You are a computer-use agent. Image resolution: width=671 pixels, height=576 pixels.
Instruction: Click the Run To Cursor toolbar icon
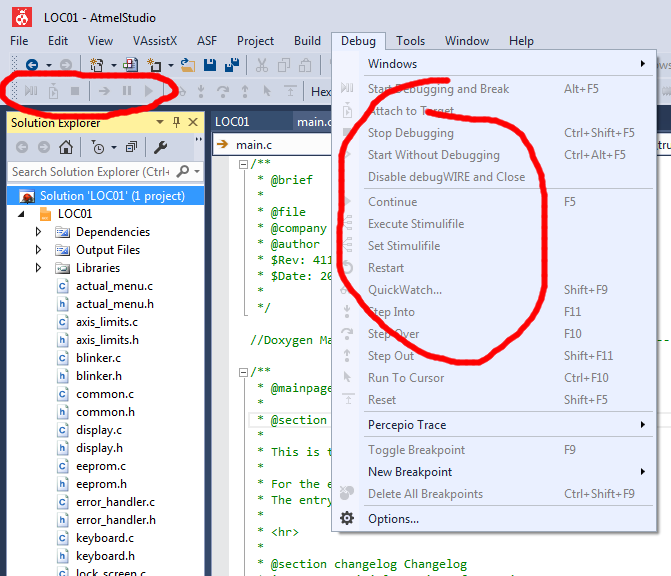[x=267, y=91]
